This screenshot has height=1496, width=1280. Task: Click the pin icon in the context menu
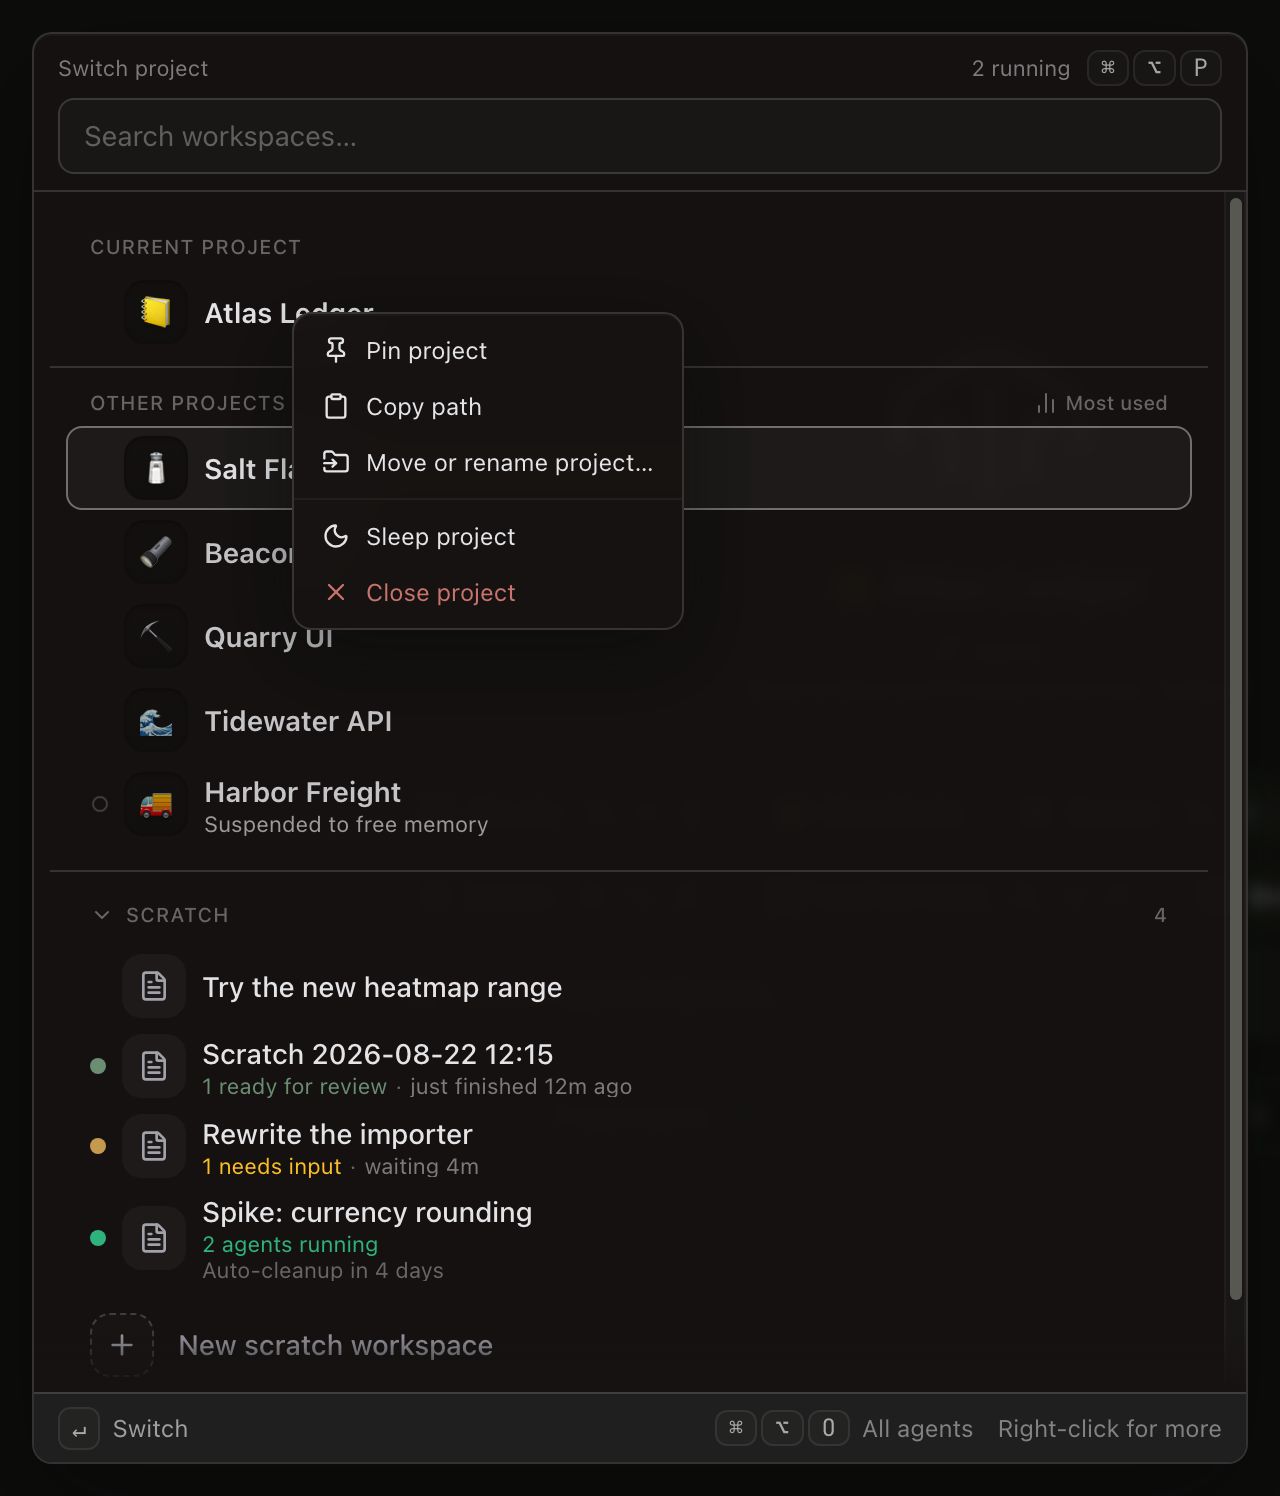(336, 350)
